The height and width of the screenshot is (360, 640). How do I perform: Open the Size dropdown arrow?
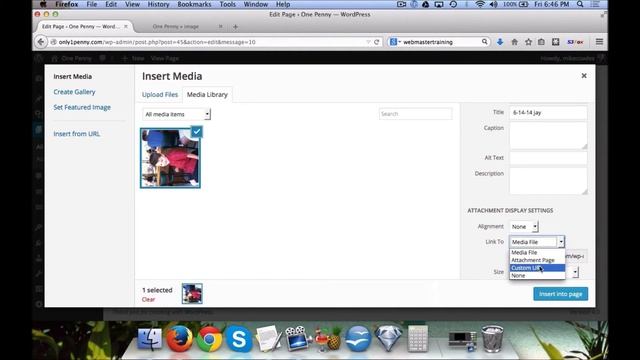point(575,272)
